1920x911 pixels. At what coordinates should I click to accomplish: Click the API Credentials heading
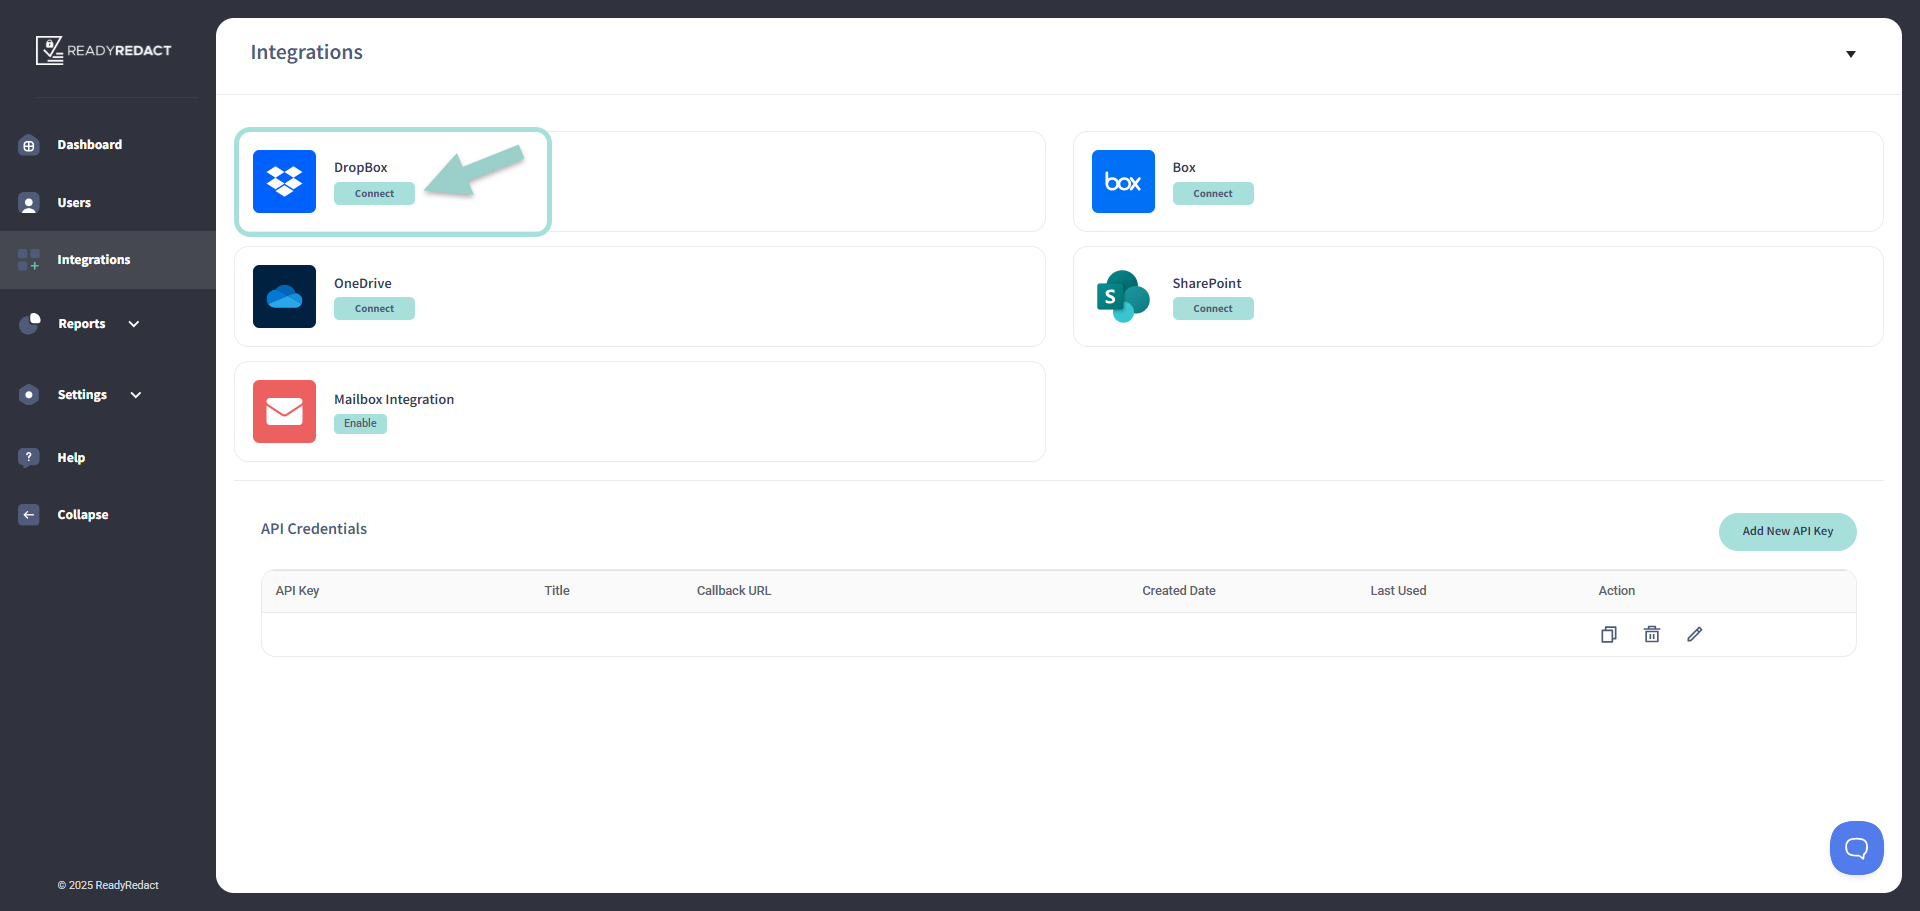(314, 529)
